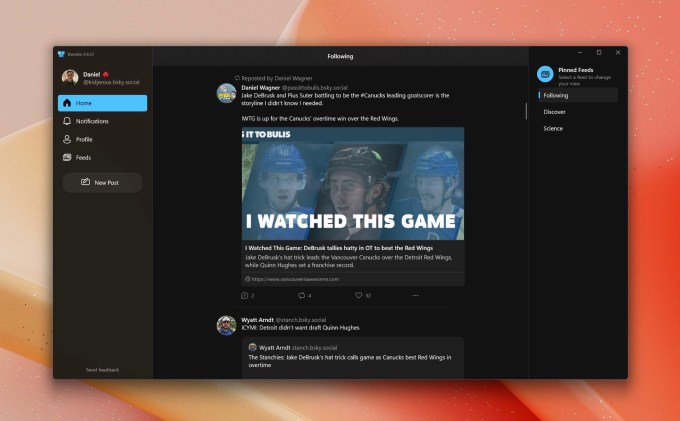Click the I Watched This Game thumbnail
Image resolution: width=680 pixels, height=421 pixels.
click(353, 184)
